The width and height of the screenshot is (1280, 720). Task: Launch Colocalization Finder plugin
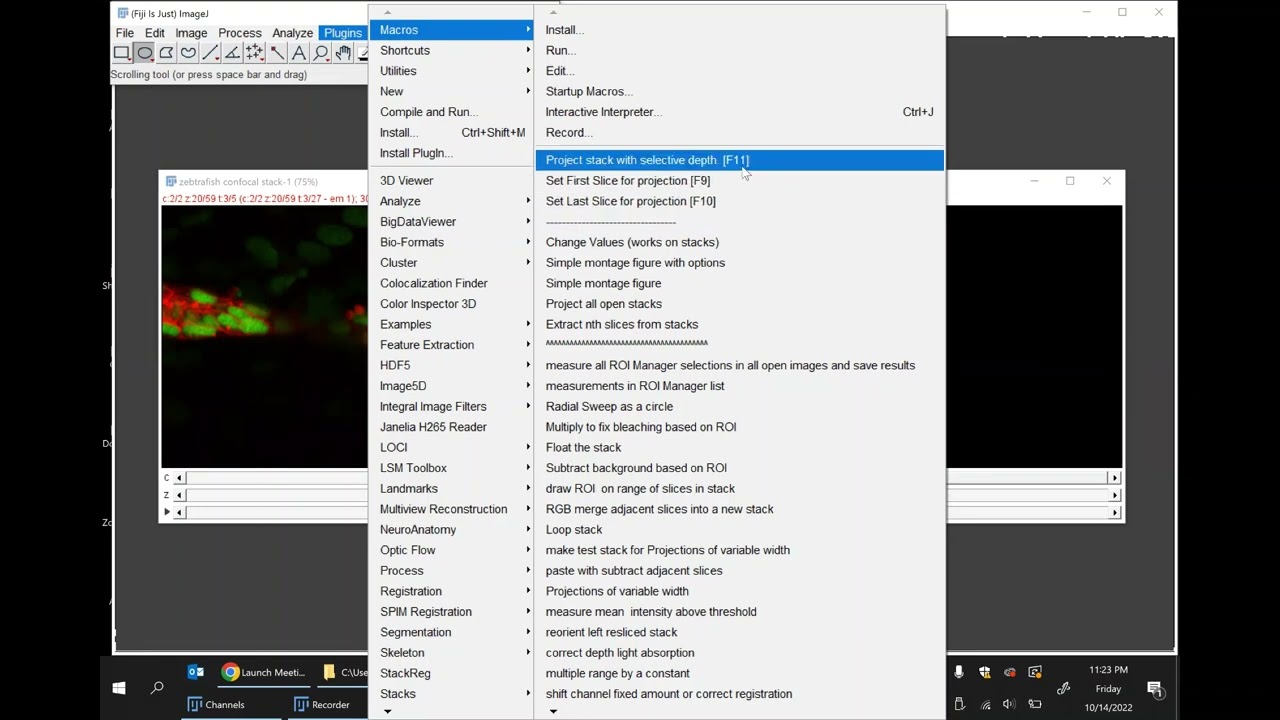(x=451, y=283)
